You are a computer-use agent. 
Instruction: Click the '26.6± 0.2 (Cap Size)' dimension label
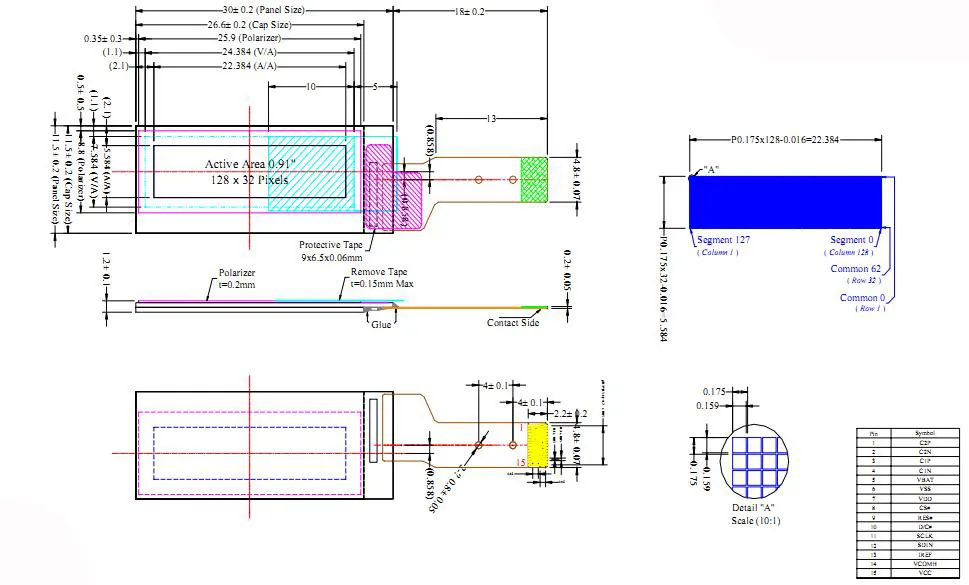coord(249,25)
